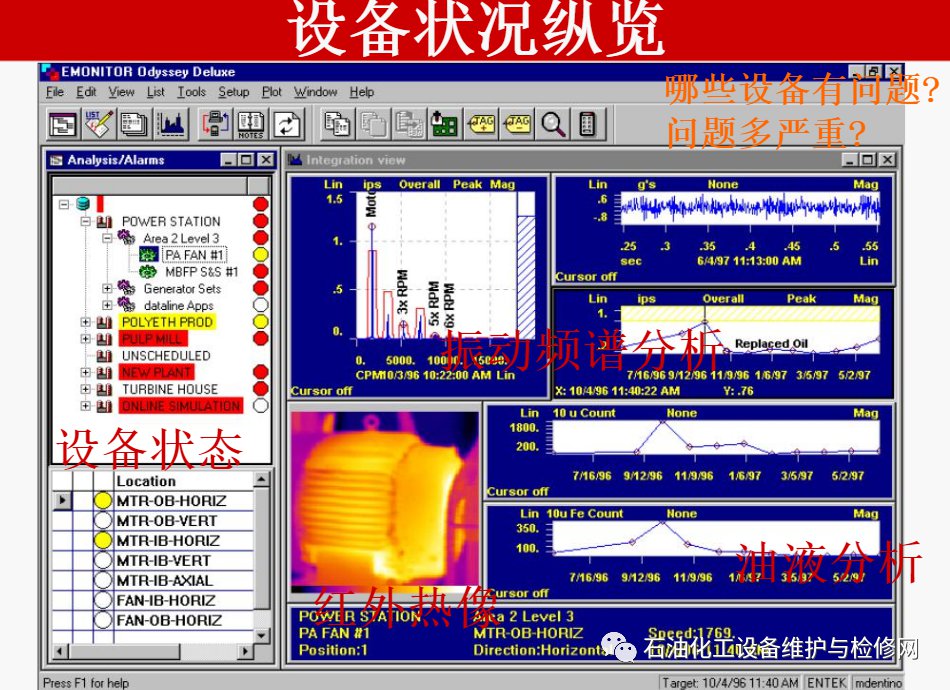Expand the TURBINE HOUSE tree node
Screen dimensions: 950x690
86,389
